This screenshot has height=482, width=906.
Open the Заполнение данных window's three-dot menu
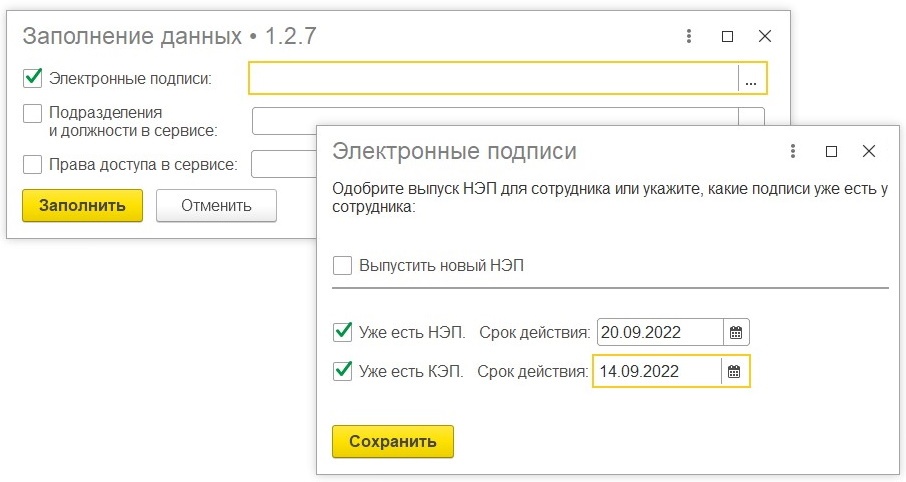[x=689, y=36]
